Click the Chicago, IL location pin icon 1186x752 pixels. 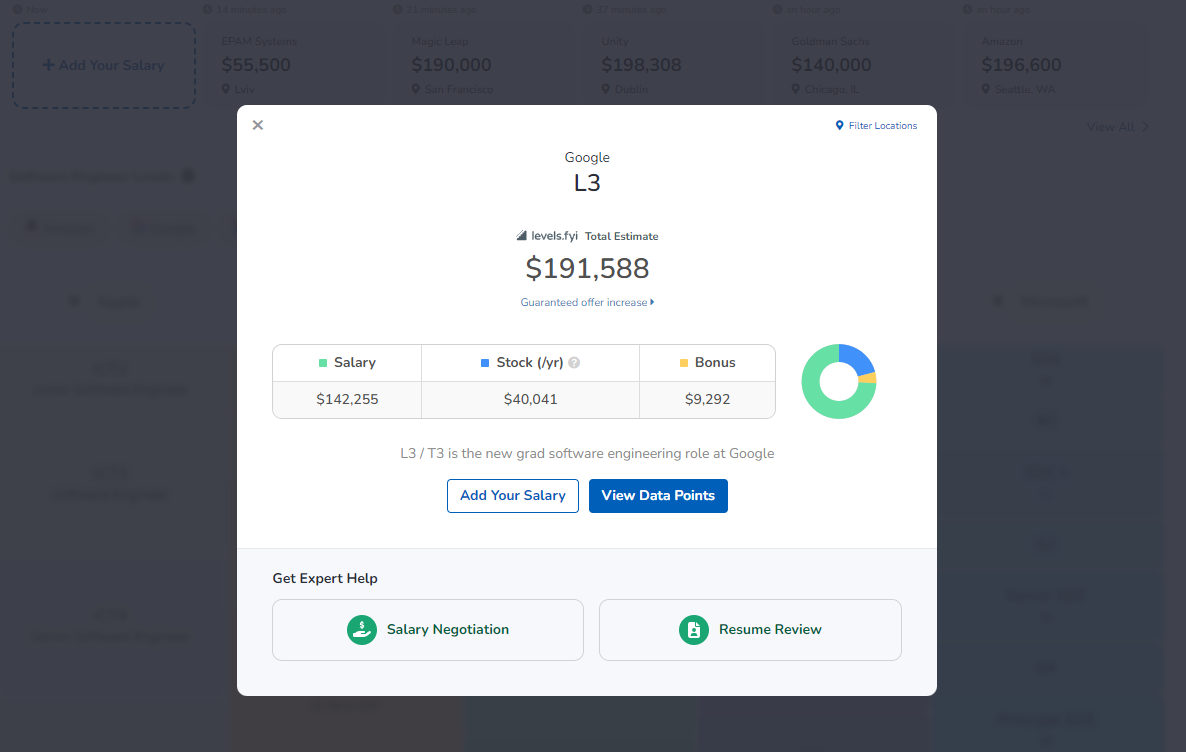796,89
